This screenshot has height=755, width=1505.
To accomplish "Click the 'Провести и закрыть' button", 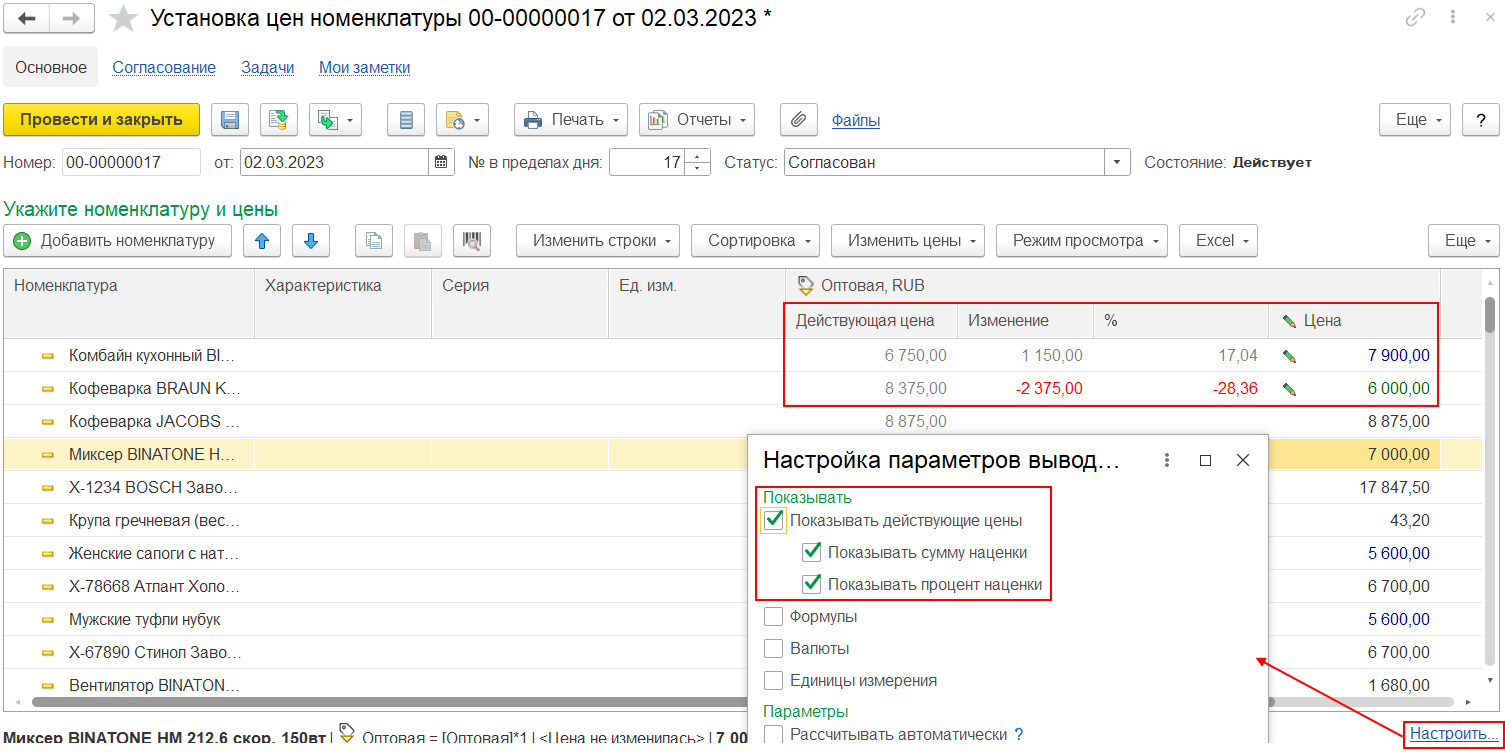I will [x=101, y=120].
